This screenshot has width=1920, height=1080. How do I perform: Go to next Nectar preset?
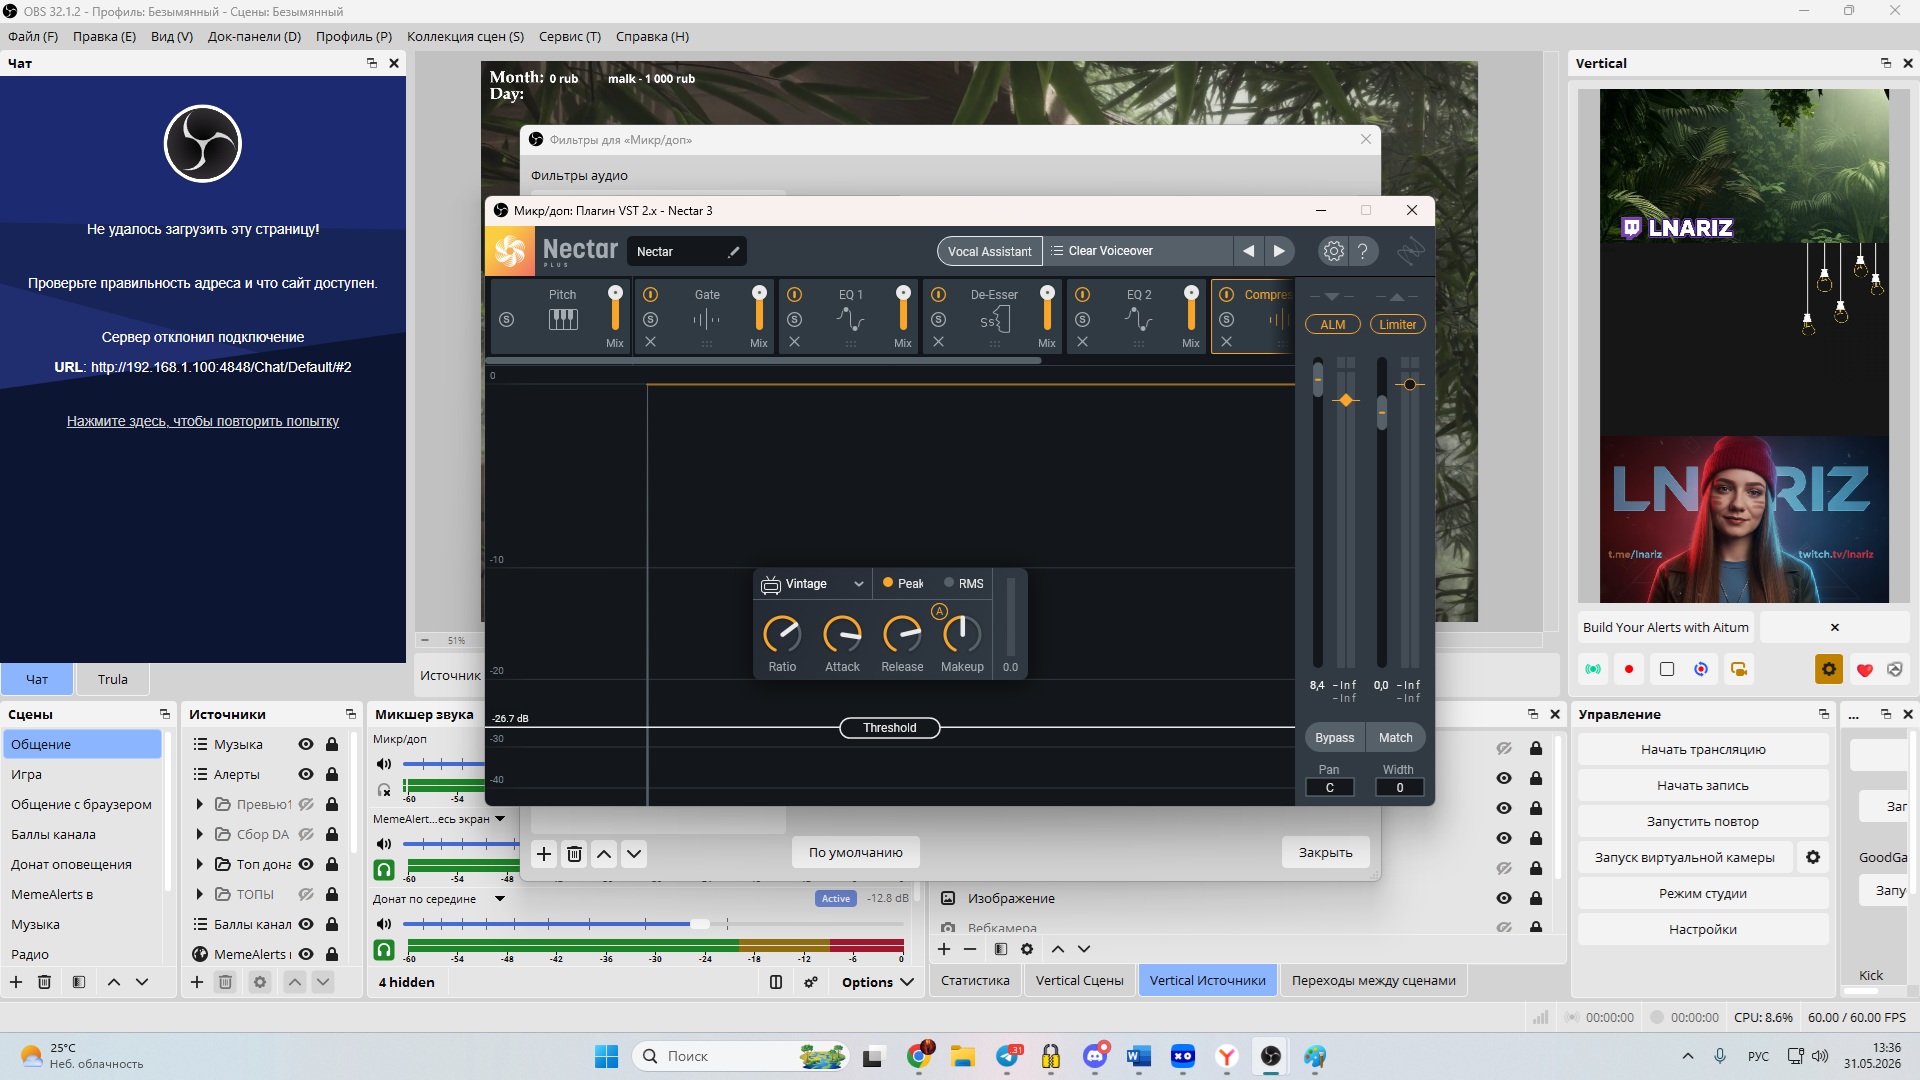click(x=1279, y=251)
